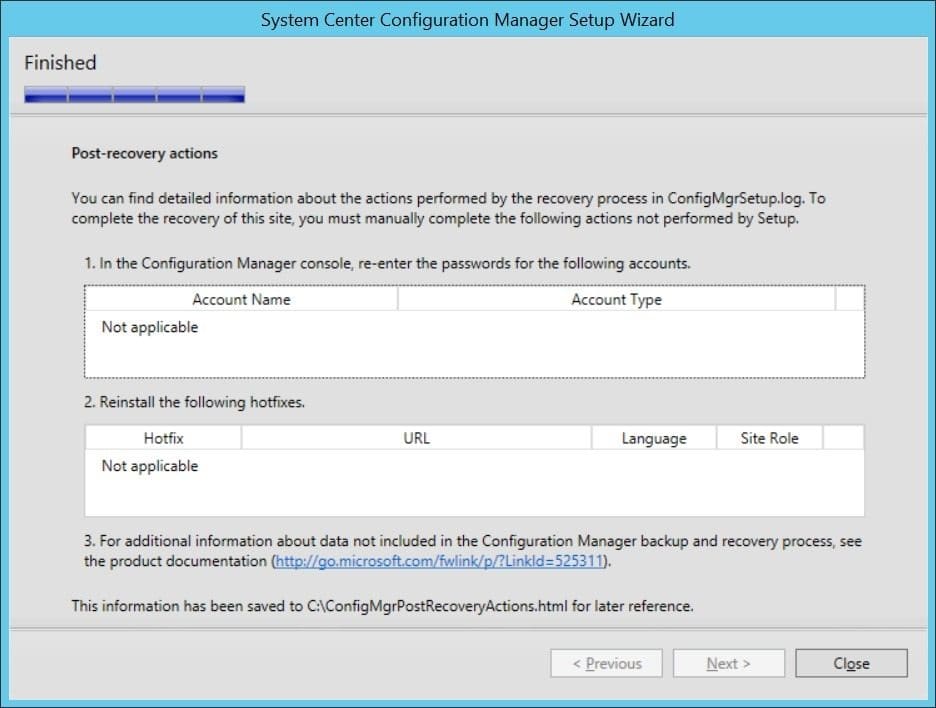This screenshot has width=936, height=708.
Task: Click the Account Type column header
Action: click(x=616, y=299)
